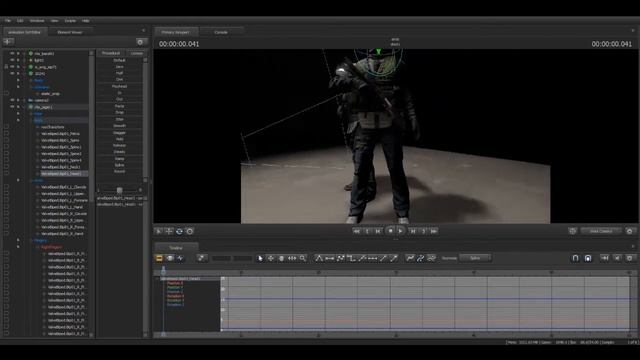This screenshot has width=640, height=360.
Task: Open Primary Viewport panel options arrow
Action: click(x=633, y=31)
